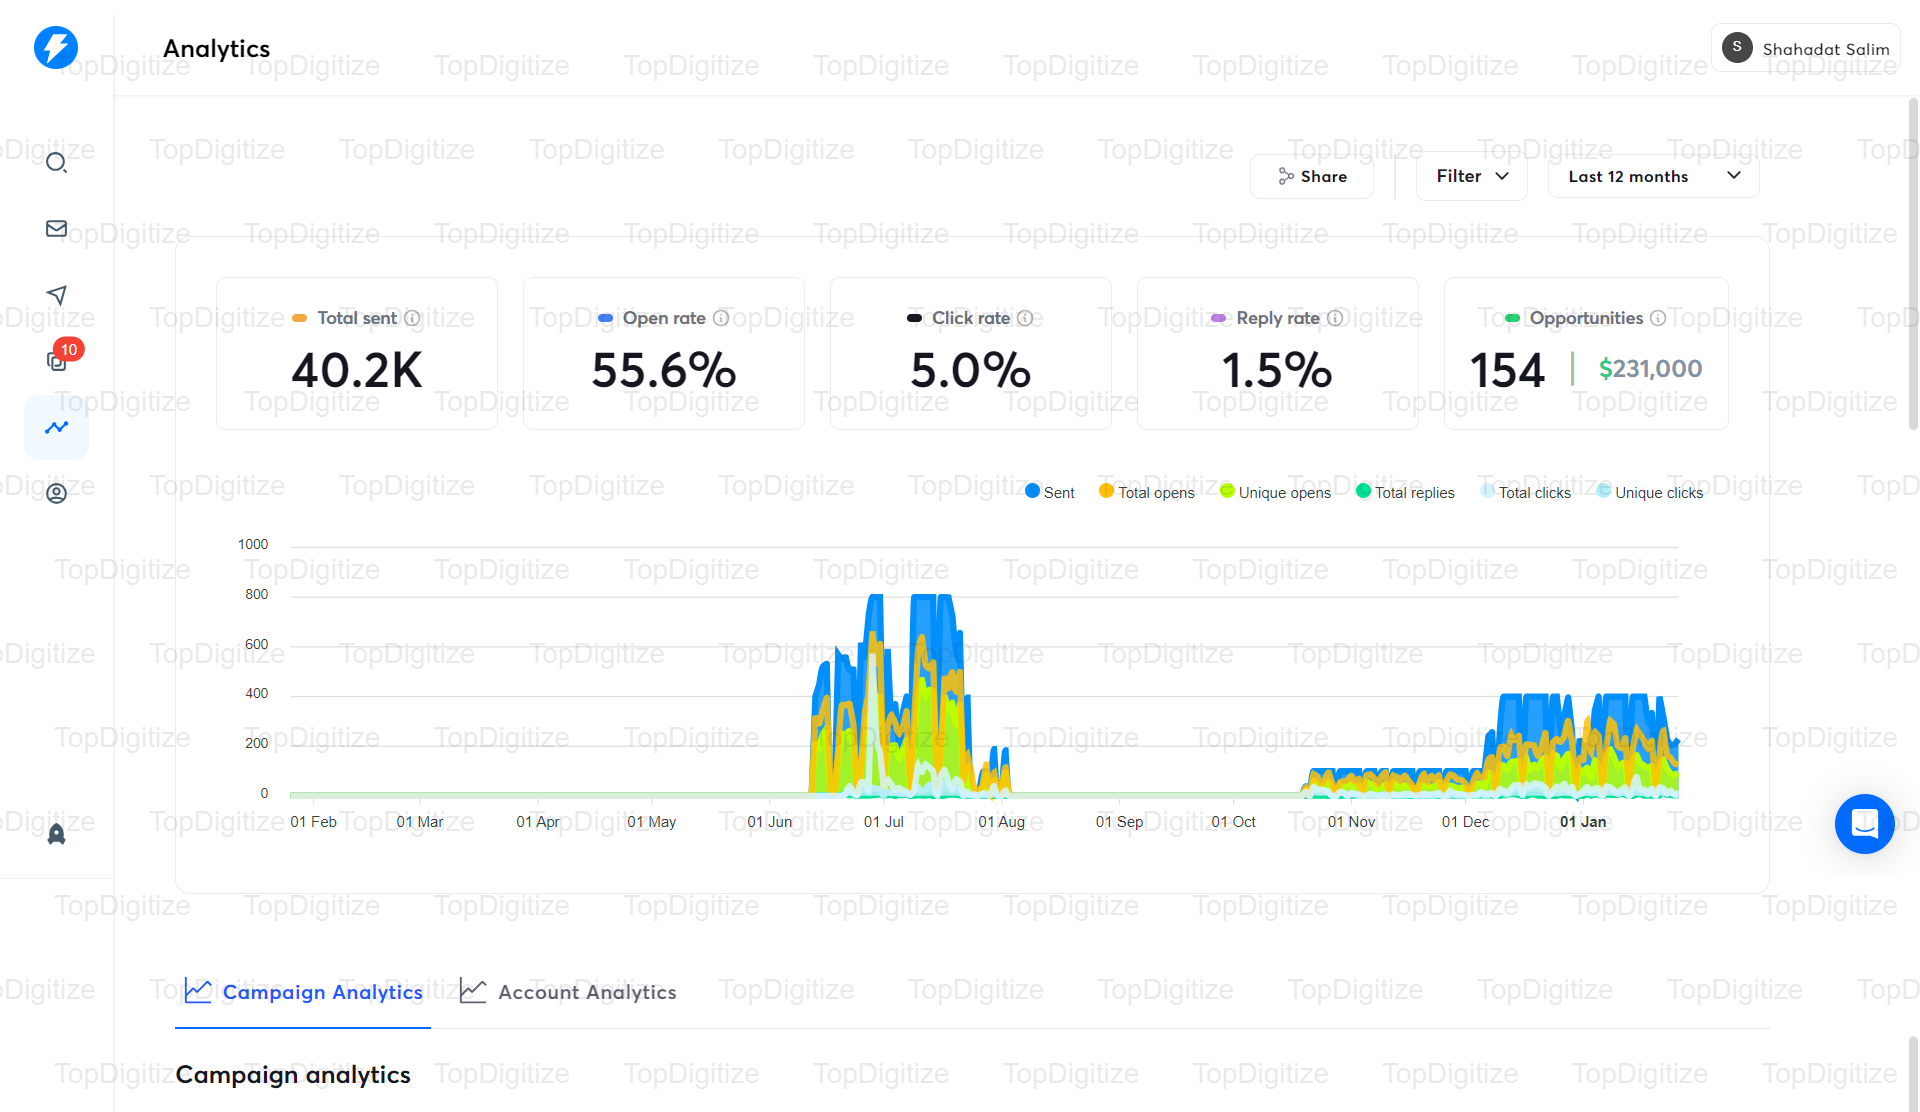
Task: Toggle the Total opens legend series
Action: (x=1147, y=492)
